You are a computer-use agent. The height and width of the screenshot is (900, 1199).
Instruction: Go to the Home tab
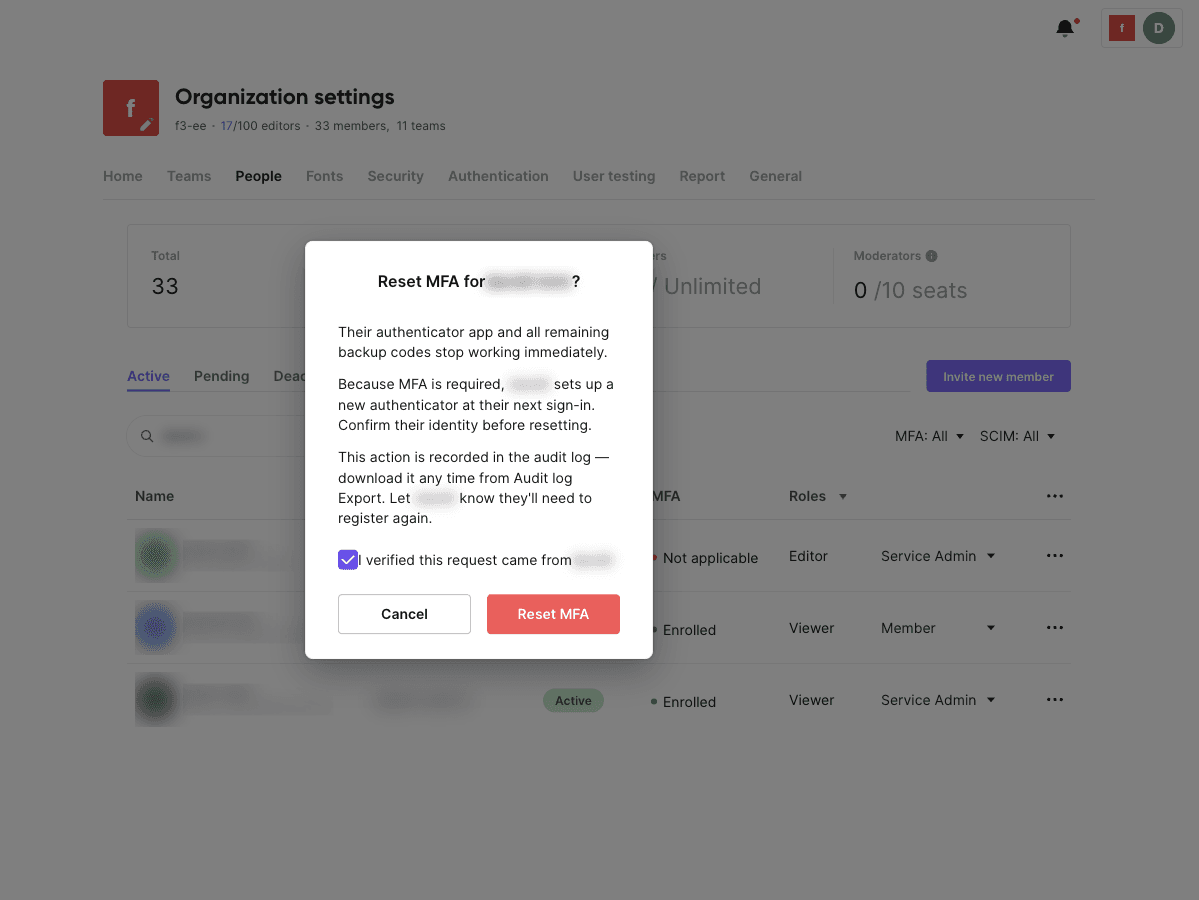click(122, 176)
